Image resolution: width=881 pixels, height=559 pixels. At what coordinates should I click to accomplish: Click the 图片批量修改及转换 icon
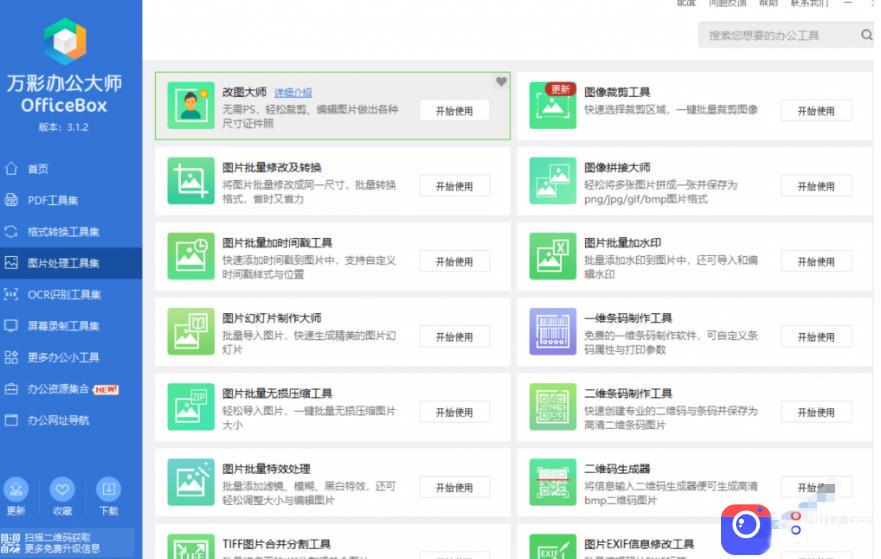(x=190, y=180)
